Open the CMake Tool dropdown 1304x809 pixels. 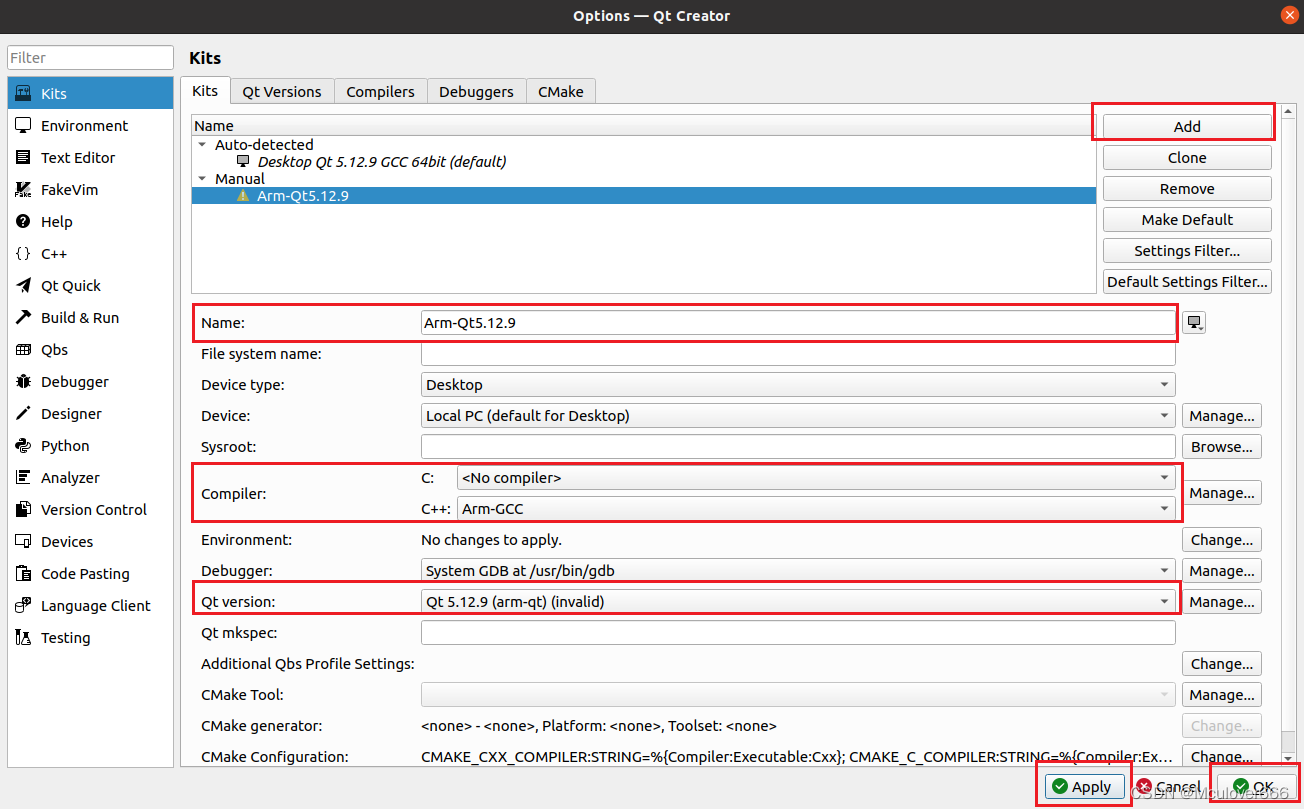[798, 694]
